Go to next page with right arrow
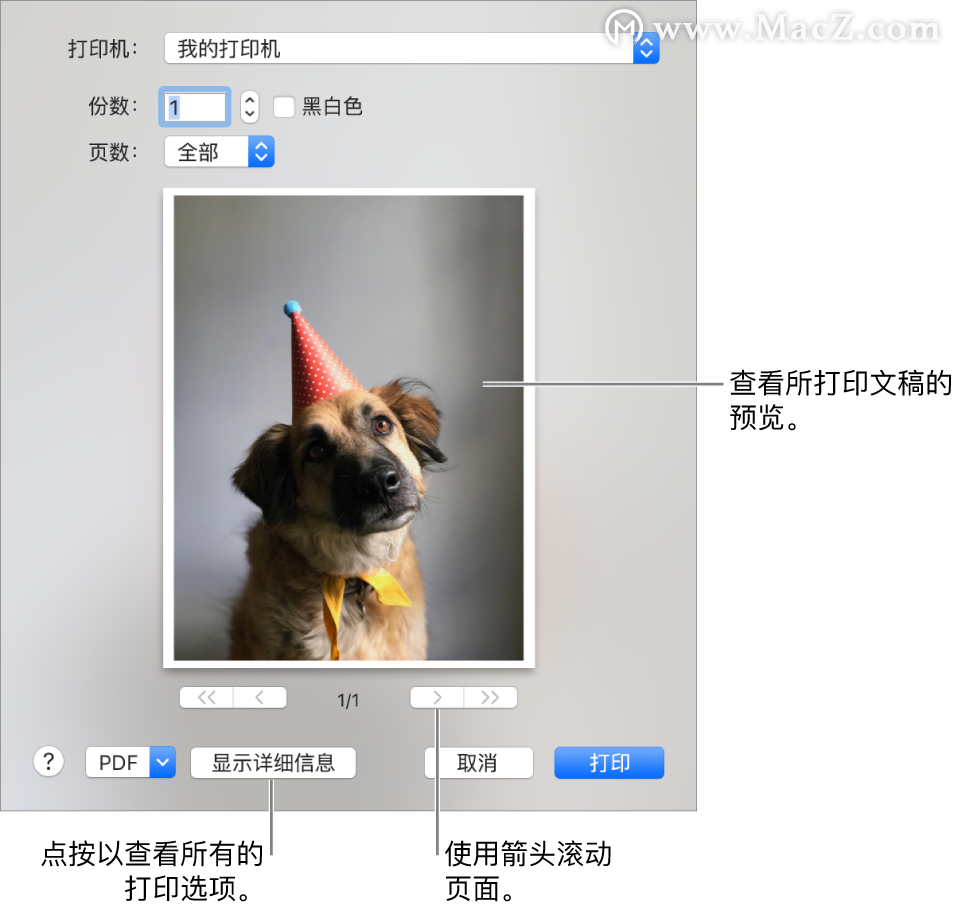The width and height of the screenshot is (963, 915). pos(437,698)
